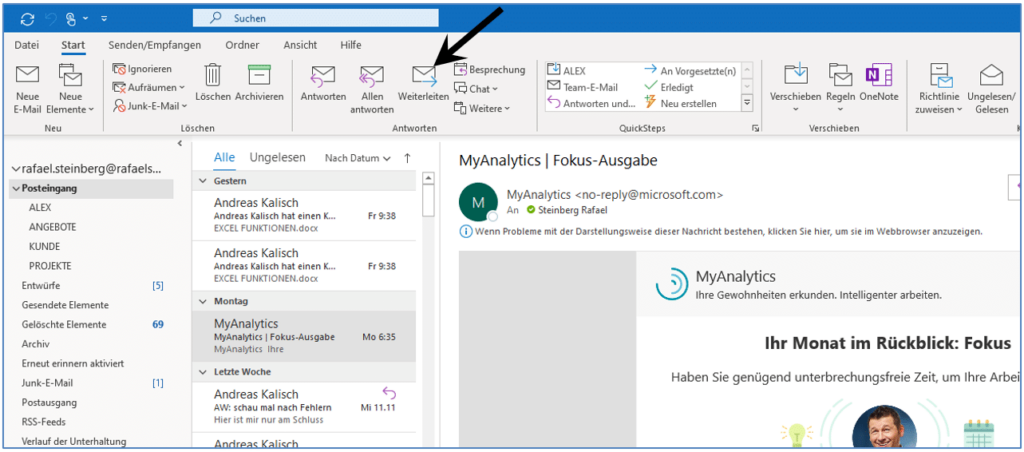
Task: Open the Verschieben menu
Action: 795,89
